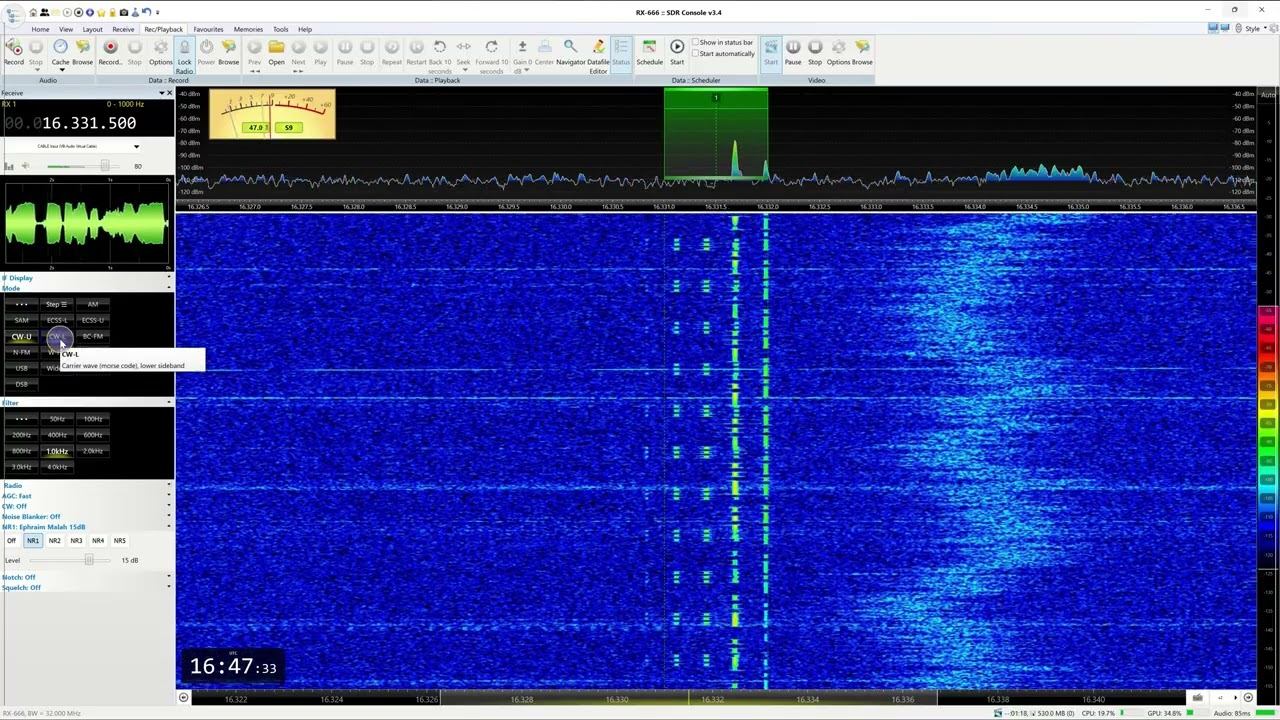Open the Home ribbon tab
The width and height of the screenshot is (1280, 720).
tap(40, 29)
